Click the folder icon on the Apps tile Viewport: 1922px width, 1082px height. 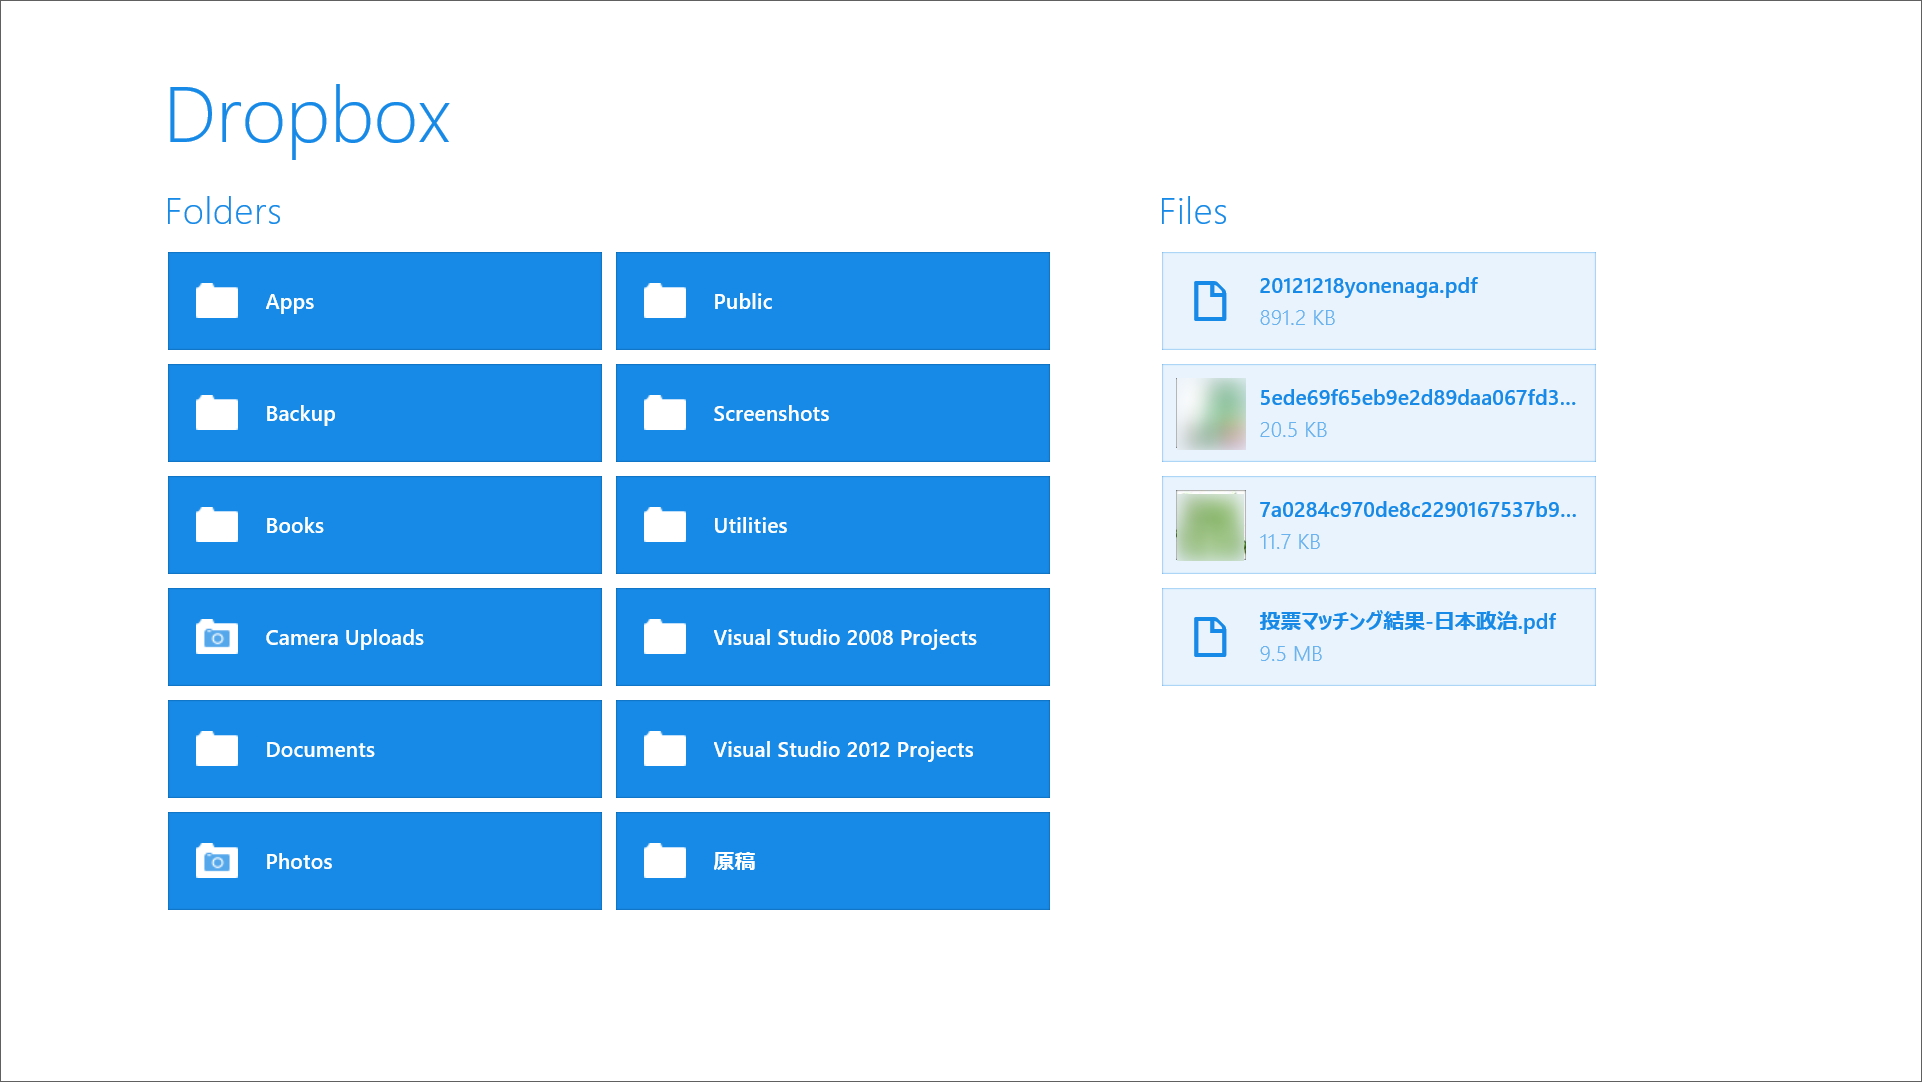(x=215, y=300)
